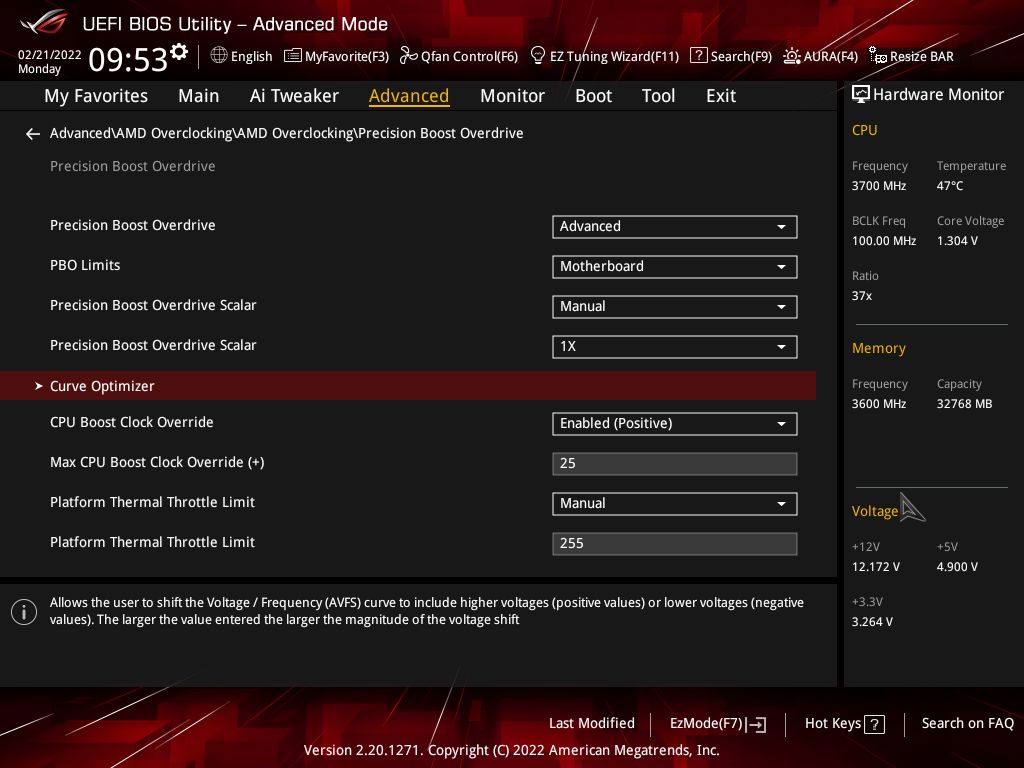This screenshot has width=1024, height=768.
Task: Click the Last Modified button
Action: point(592,724)
